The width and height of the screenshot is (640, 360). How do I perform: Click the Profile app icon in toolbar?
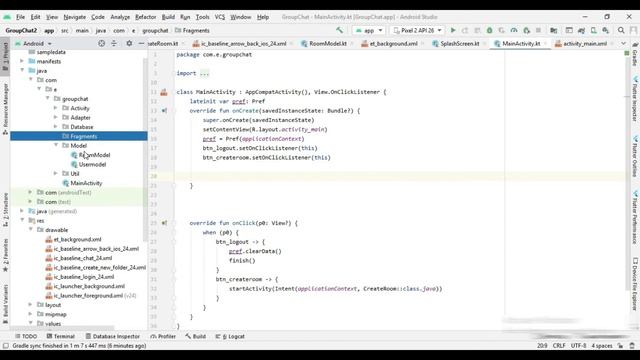(x=514, y=30)
